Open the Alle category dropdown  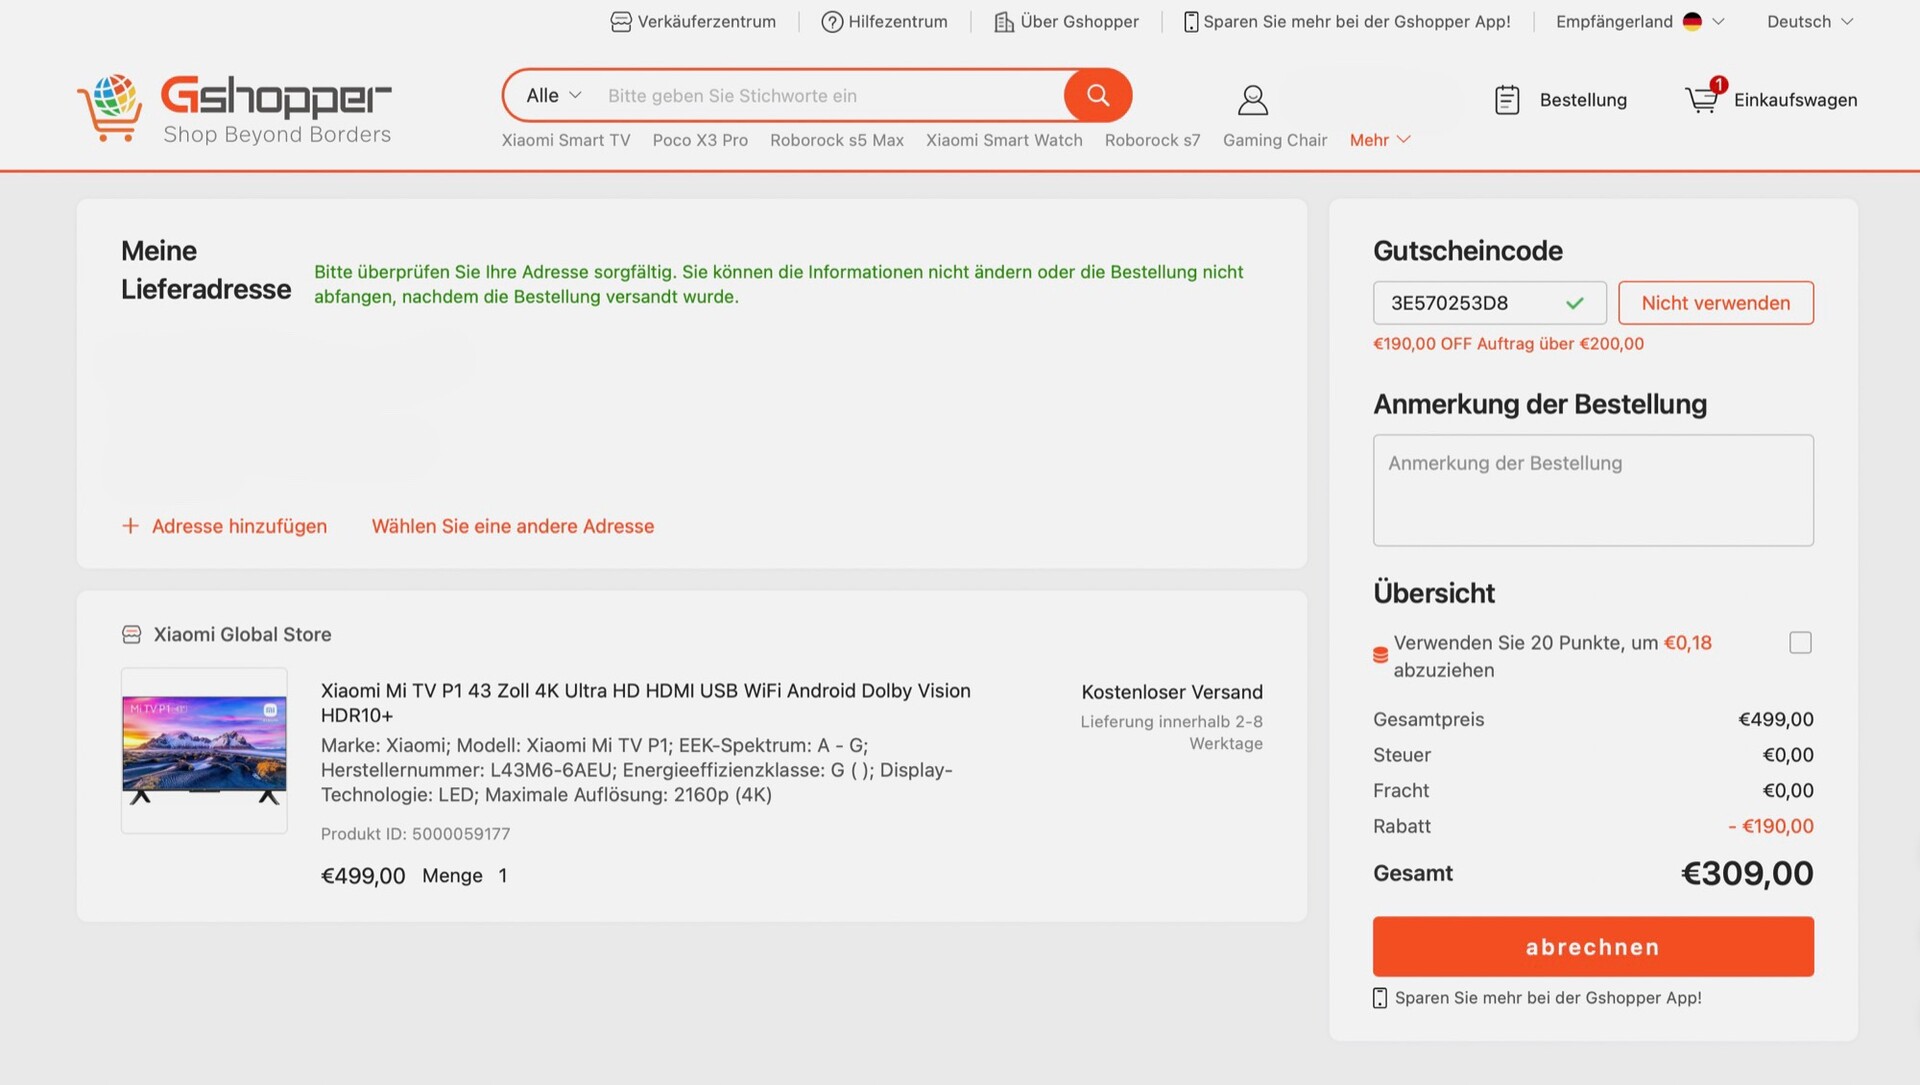coord(554,95)
